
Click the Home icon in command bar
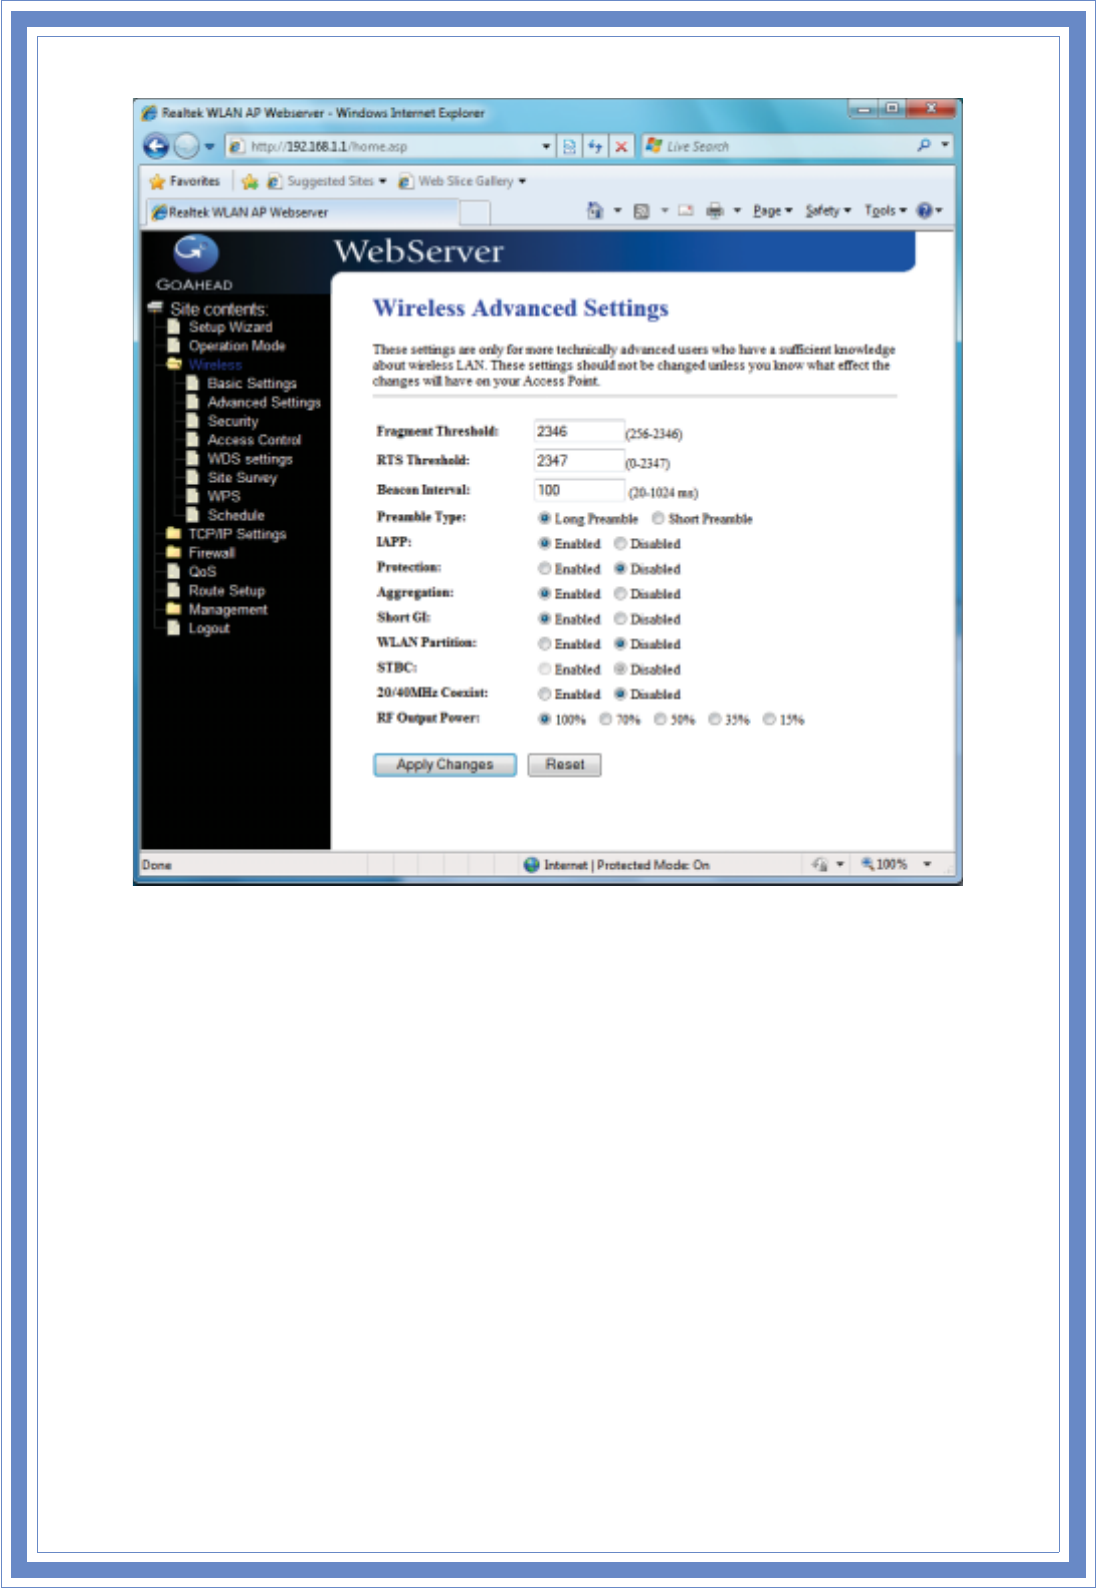coord(594,210)
